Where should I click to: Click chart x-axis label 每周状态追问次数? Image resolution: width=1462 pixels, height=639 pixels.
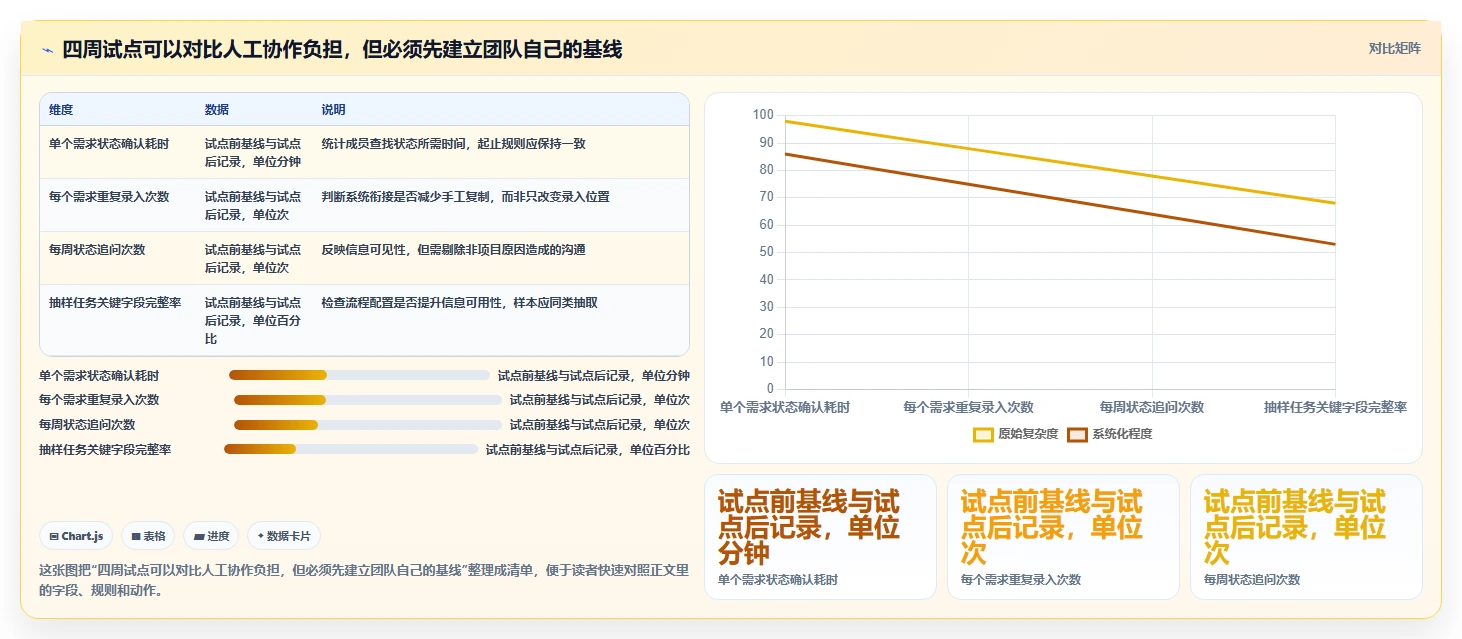(x=1152, y=407)
